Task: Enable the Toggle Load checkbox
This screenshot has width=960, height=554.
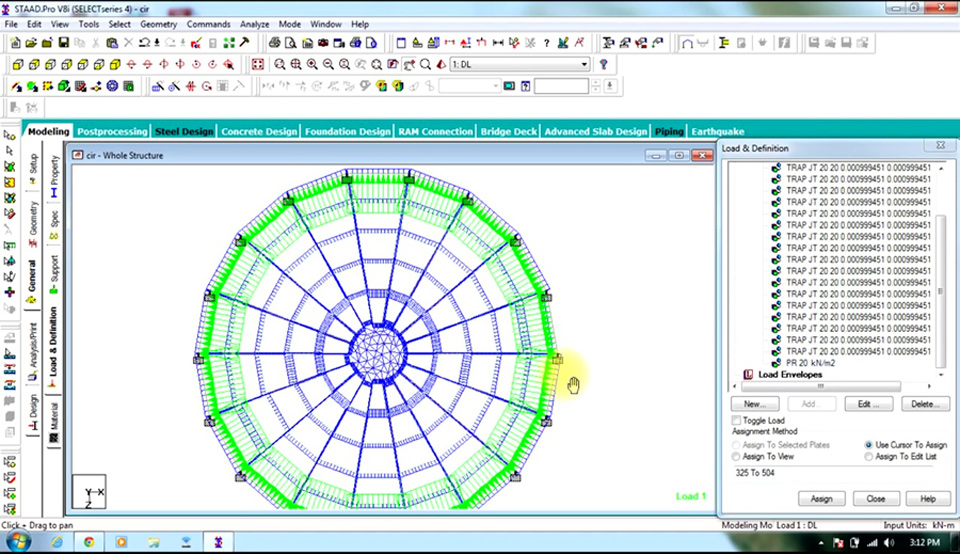Action: (737, 421)
